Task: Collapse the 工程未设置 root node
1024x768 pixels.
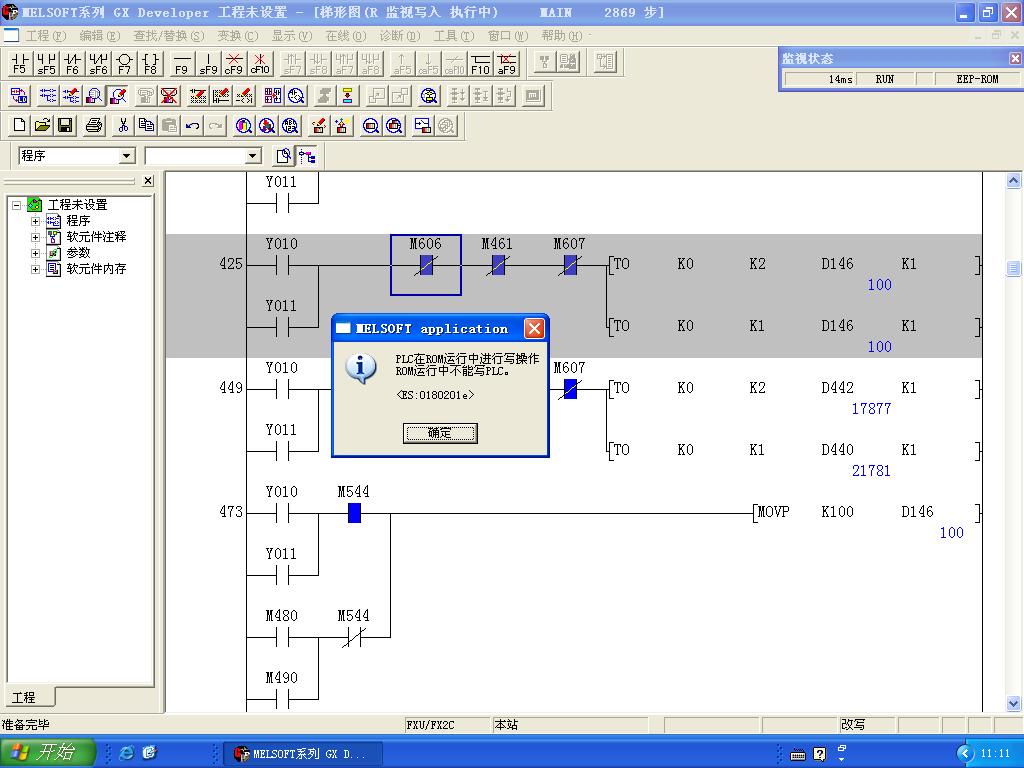Action: pos(17,205)
